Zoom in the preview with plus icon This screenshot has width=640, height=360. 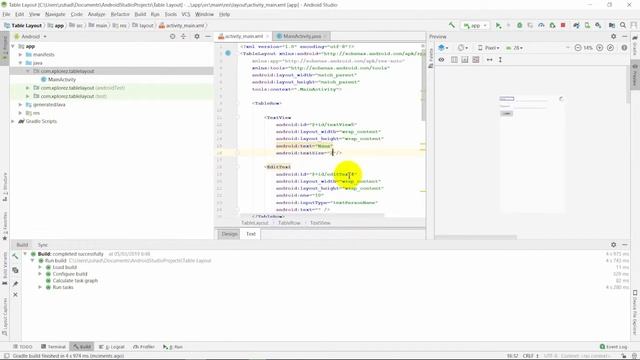point(600,48)
